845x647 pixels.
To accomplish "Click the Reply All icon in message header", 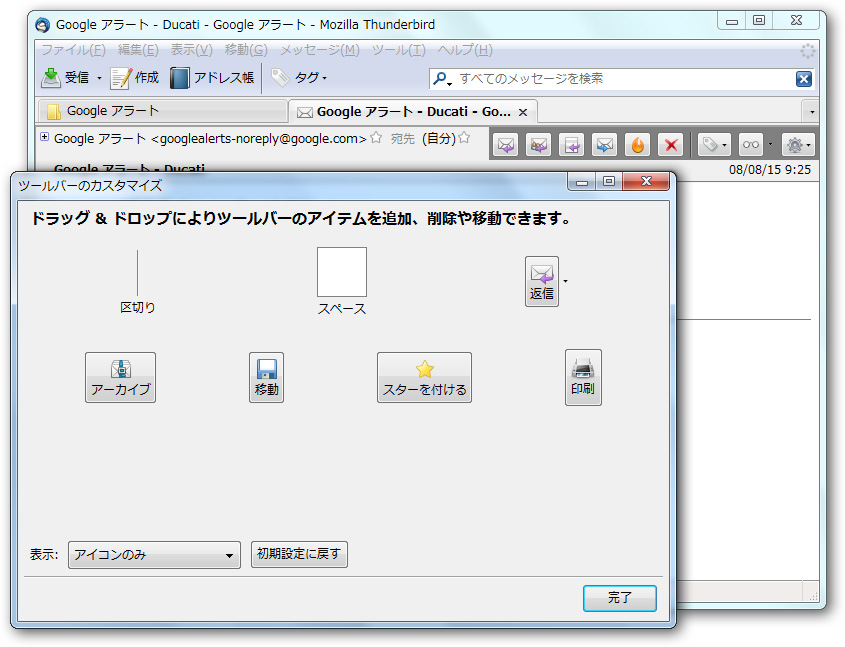I will [x=538, y=145].
